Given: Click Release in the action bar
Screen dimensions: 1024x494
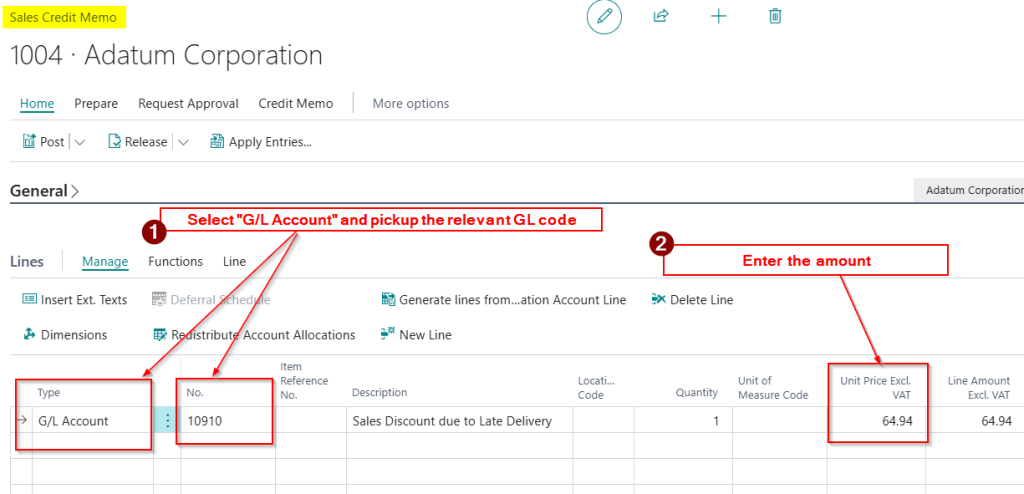Looking at the screenshot, I should [137, 142].
